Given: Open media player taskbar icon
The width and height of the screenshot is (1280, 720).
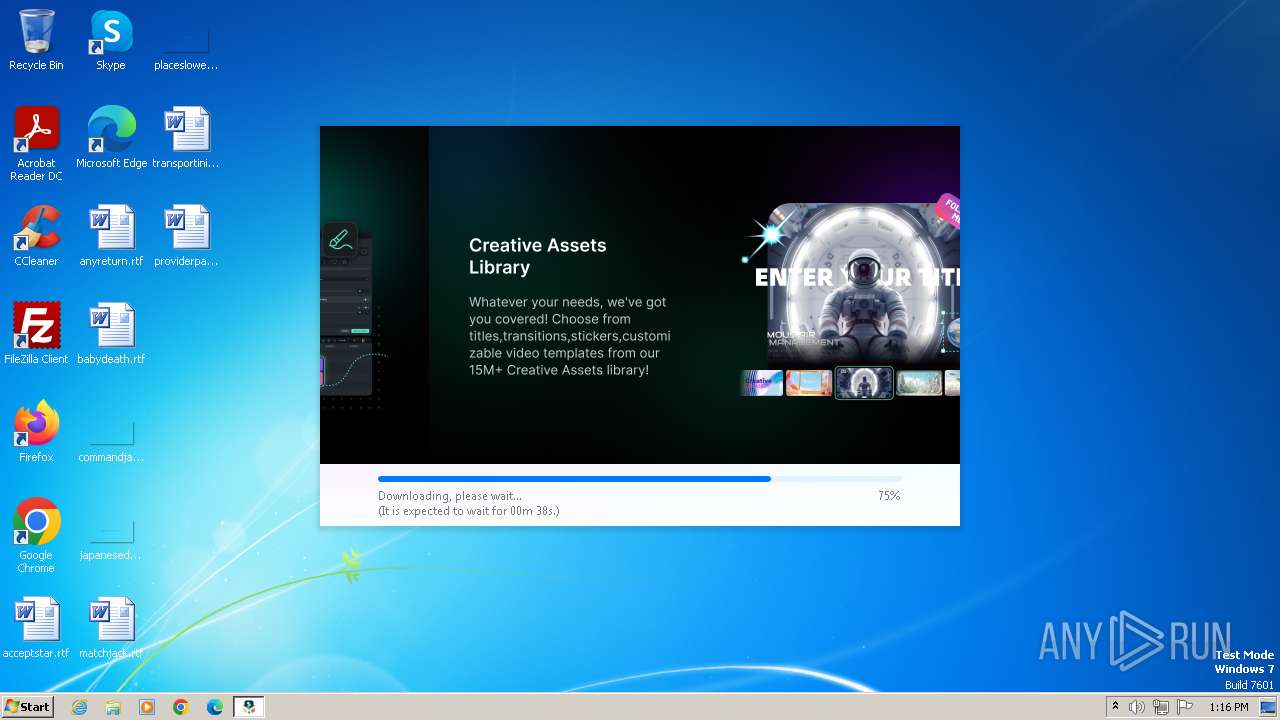Looking at the screenshot, I should pyautogui.click(x=147, y=707).
